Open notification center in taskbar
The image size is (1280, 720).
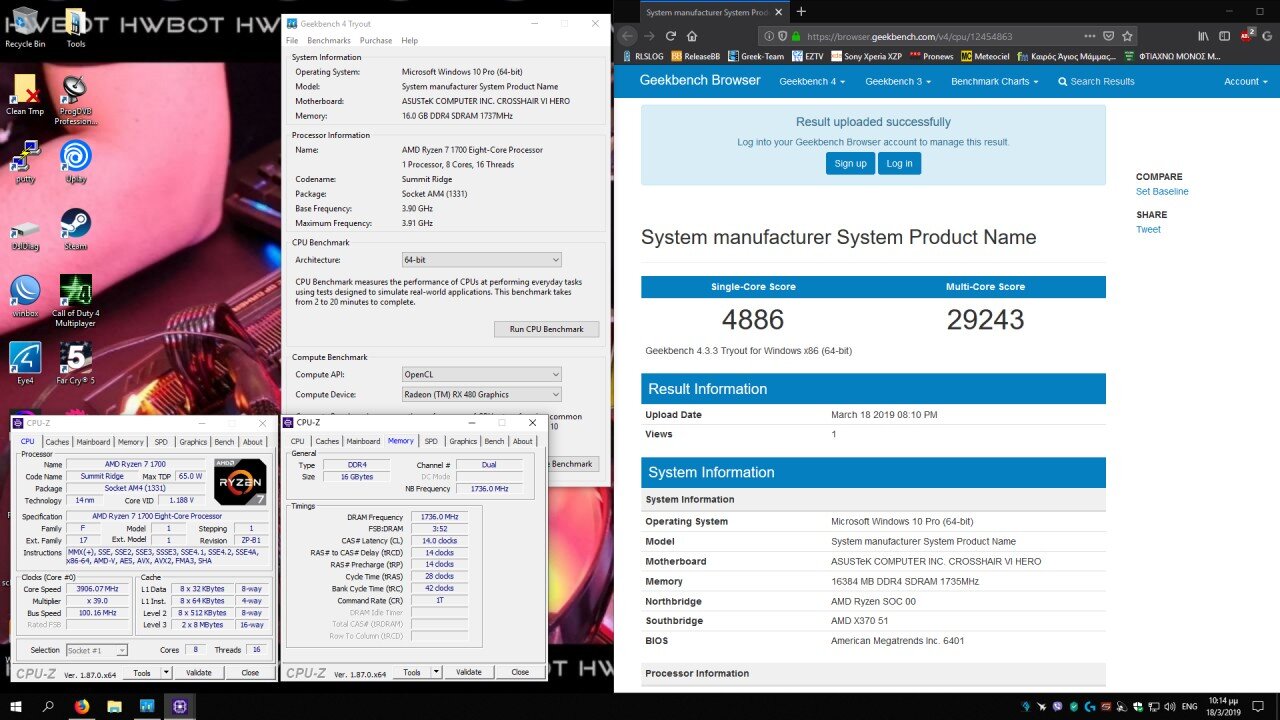[1258, 706]
